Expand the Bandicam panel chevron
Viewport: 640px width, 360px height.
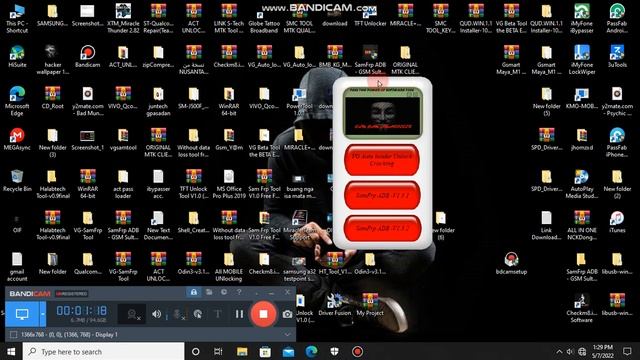[x=287, y=334]
